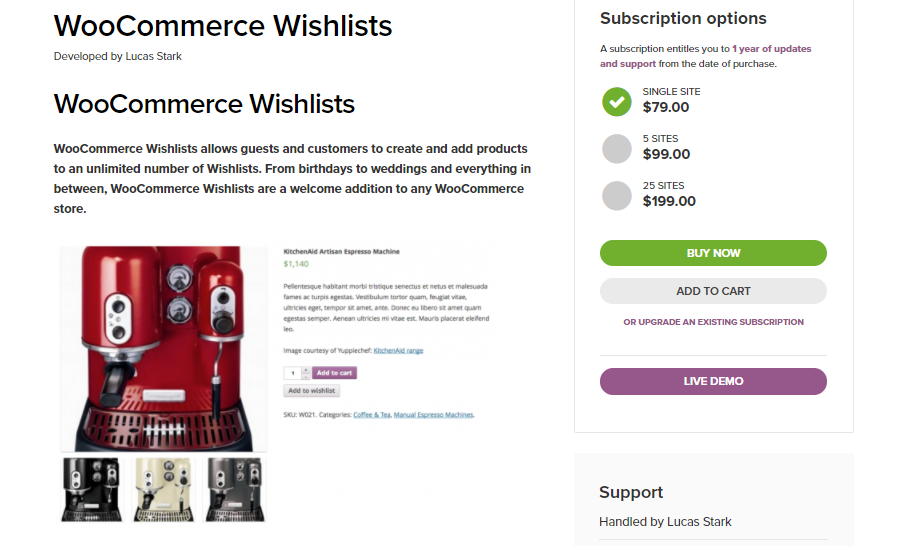
Task: Click the green Buy Now button
Action: [x=713, y=253]
